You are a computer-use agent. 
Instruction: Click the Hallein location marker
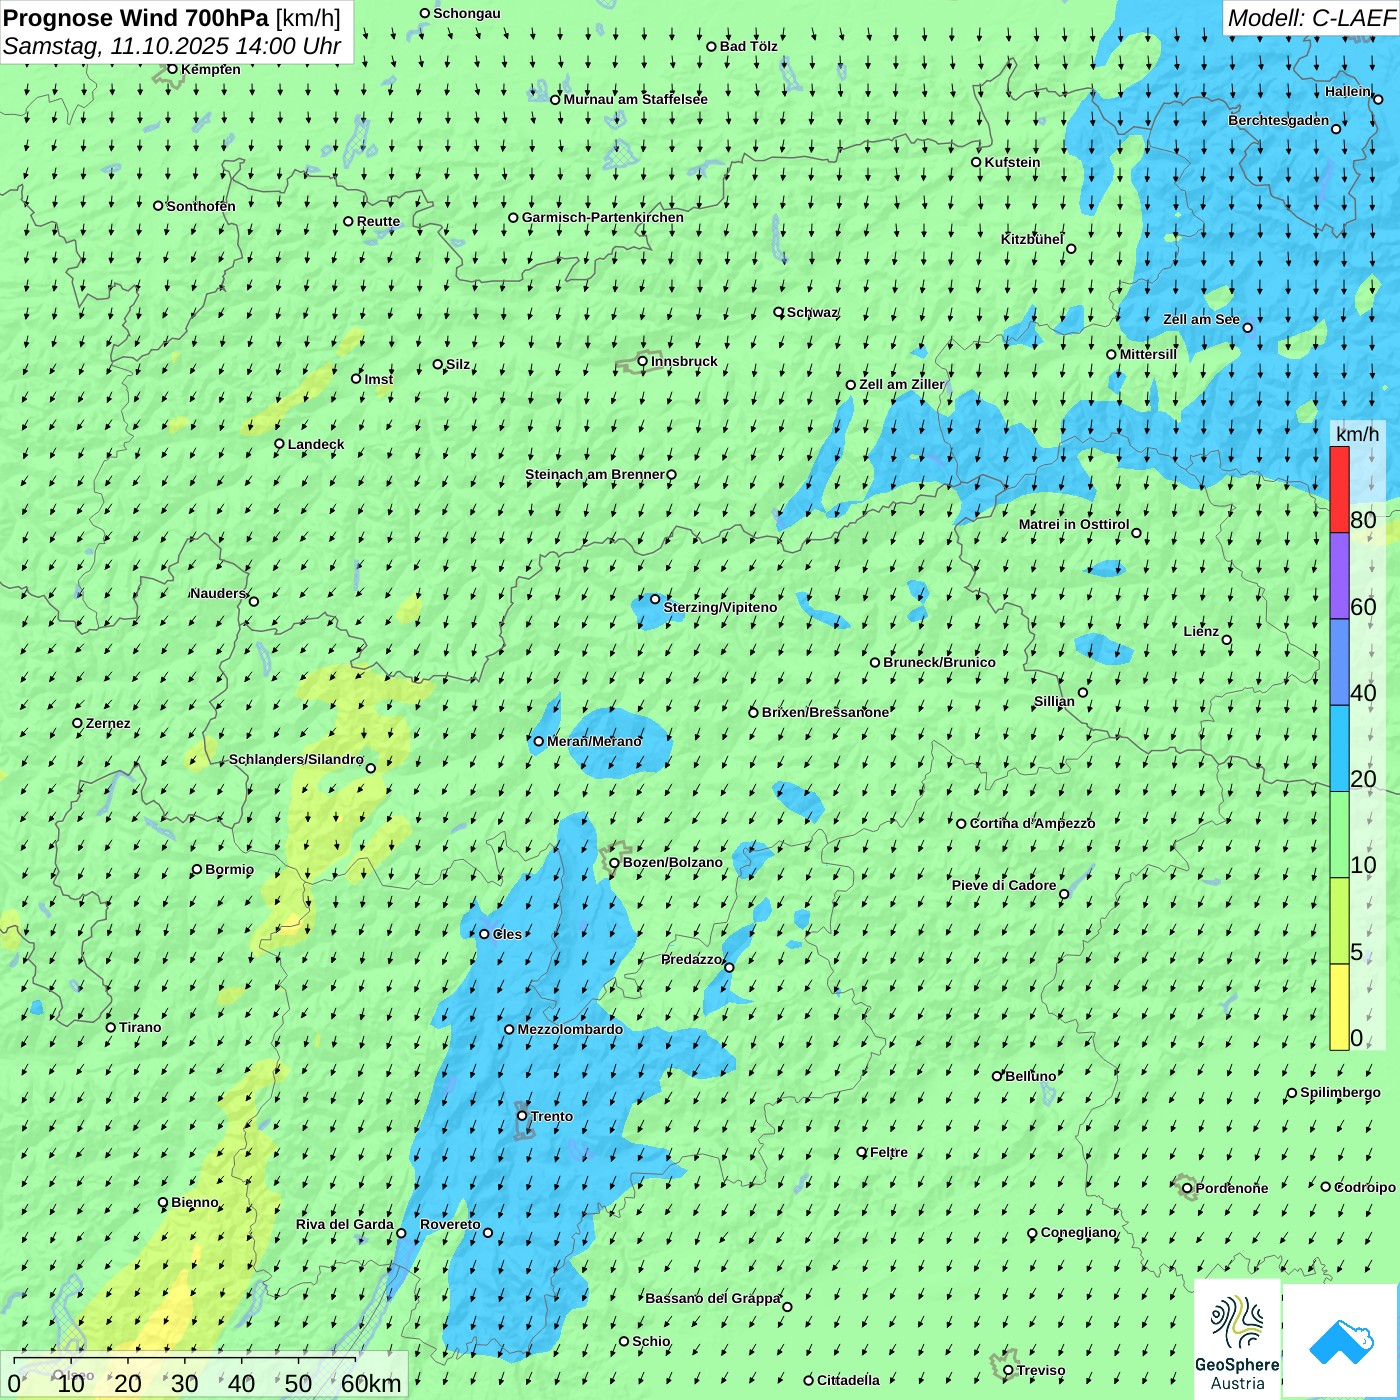(x=1377, y=99)
